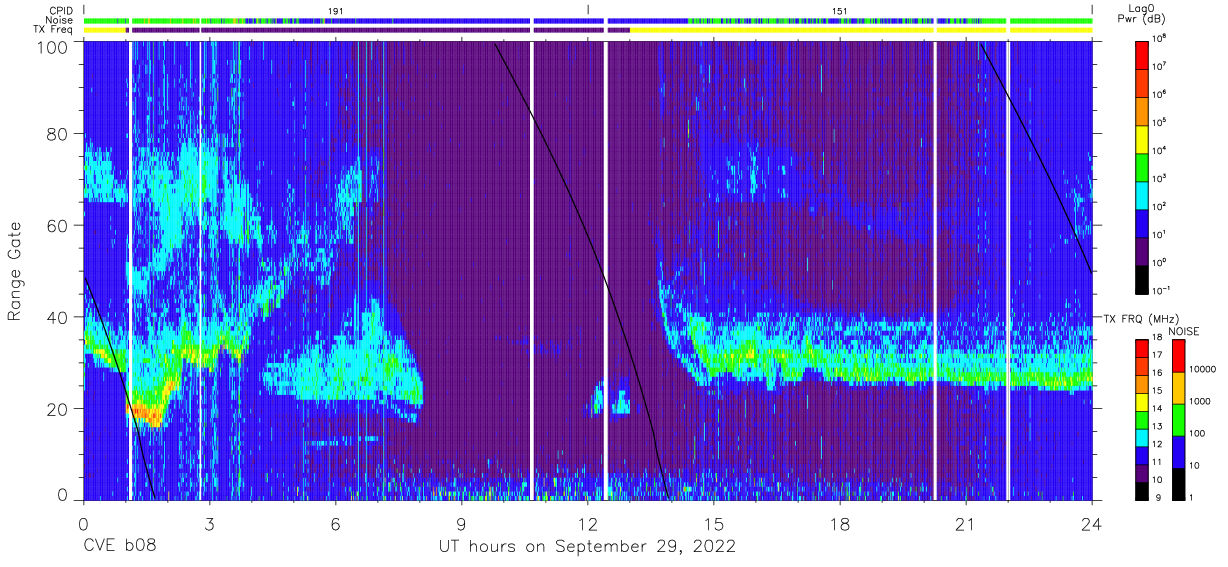Click the TX Freq row label
This screenshot has height=567, width=1228.
[54, 30]
